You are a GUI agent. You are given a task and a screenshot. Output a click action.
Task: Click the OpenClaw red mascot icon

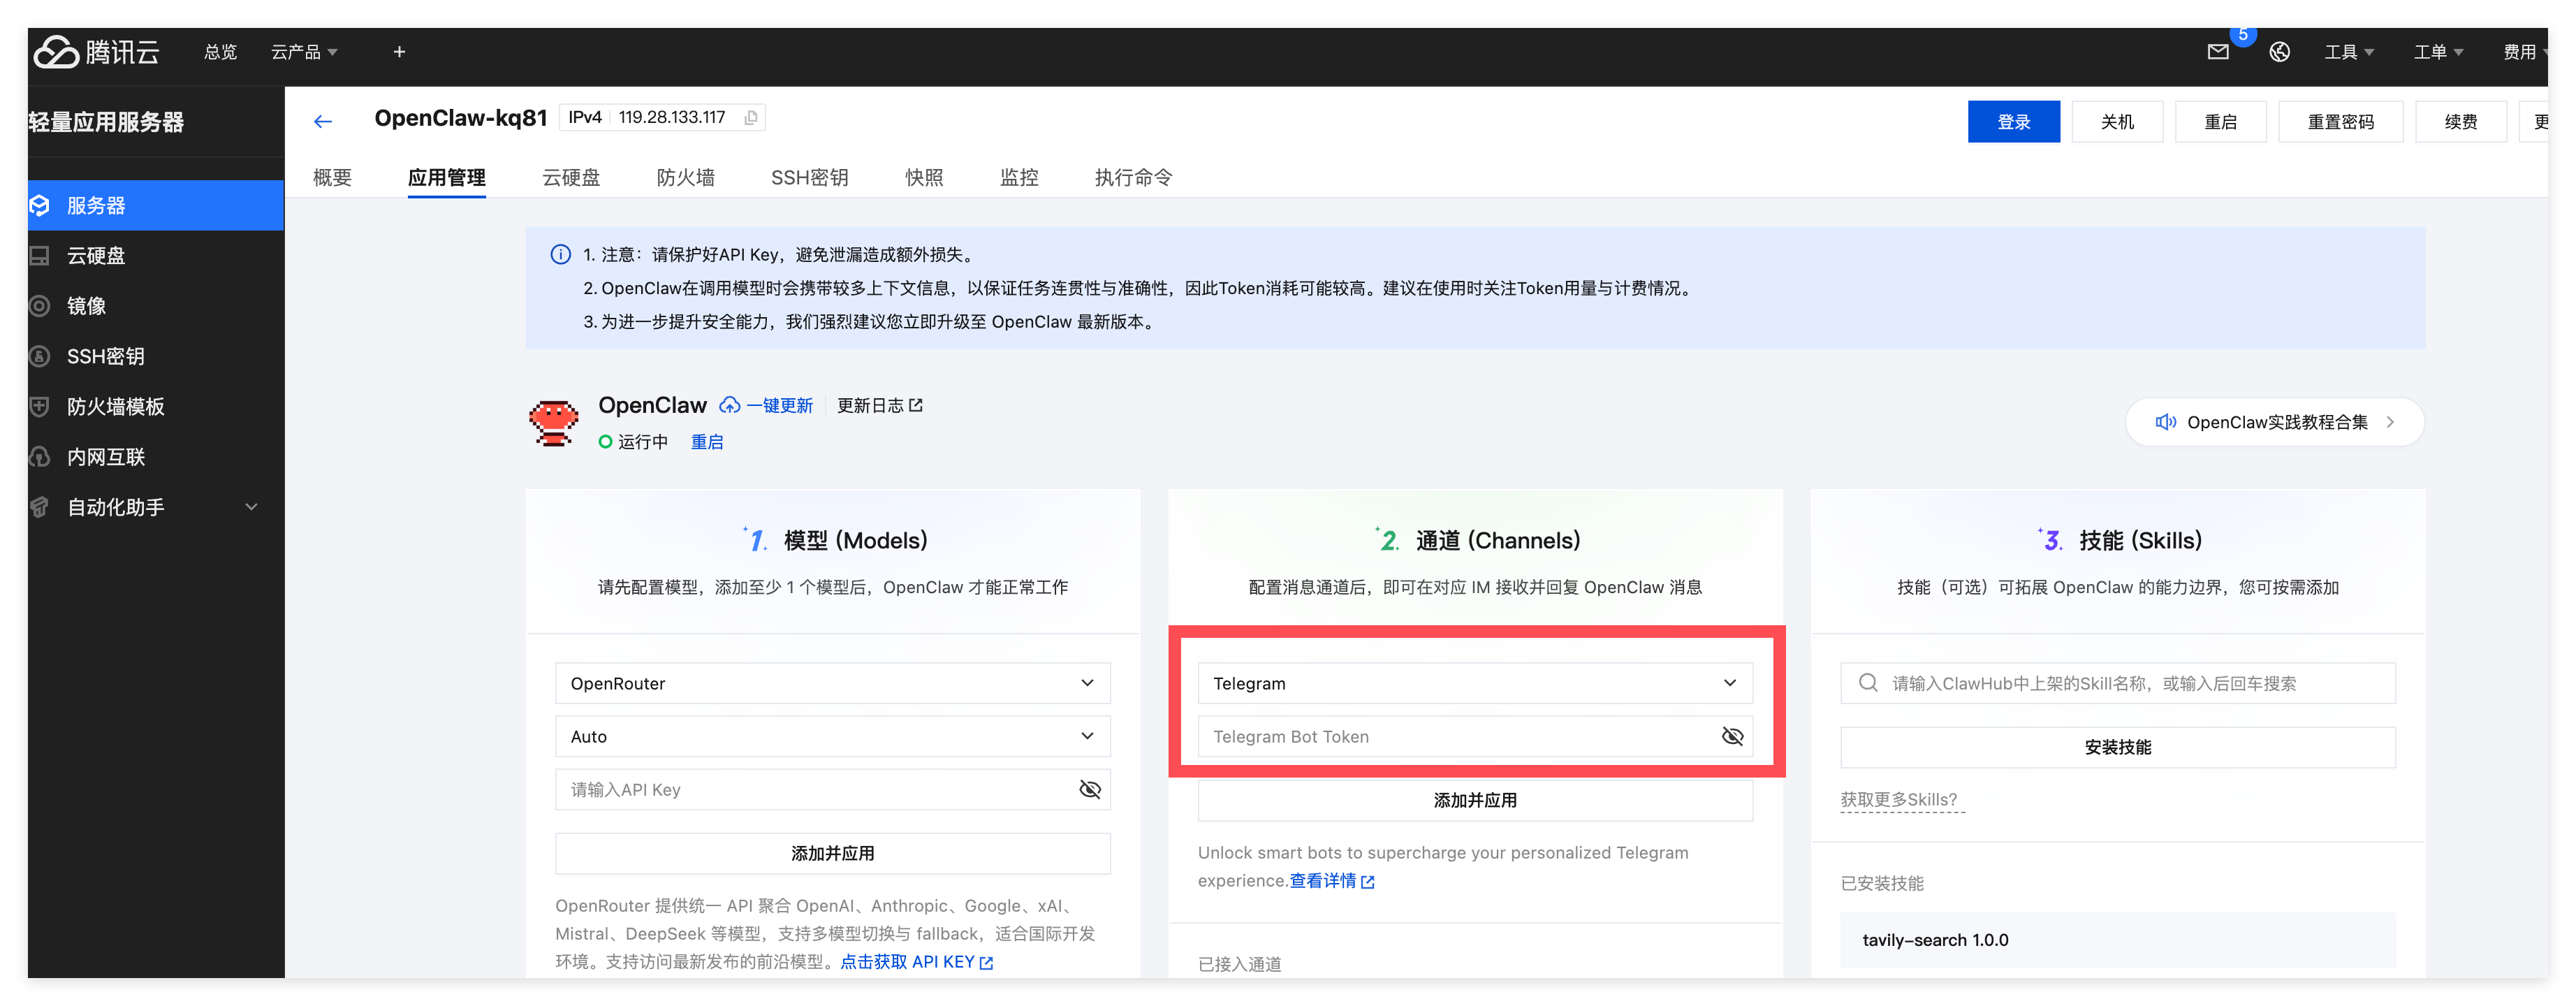pos(553,422)
